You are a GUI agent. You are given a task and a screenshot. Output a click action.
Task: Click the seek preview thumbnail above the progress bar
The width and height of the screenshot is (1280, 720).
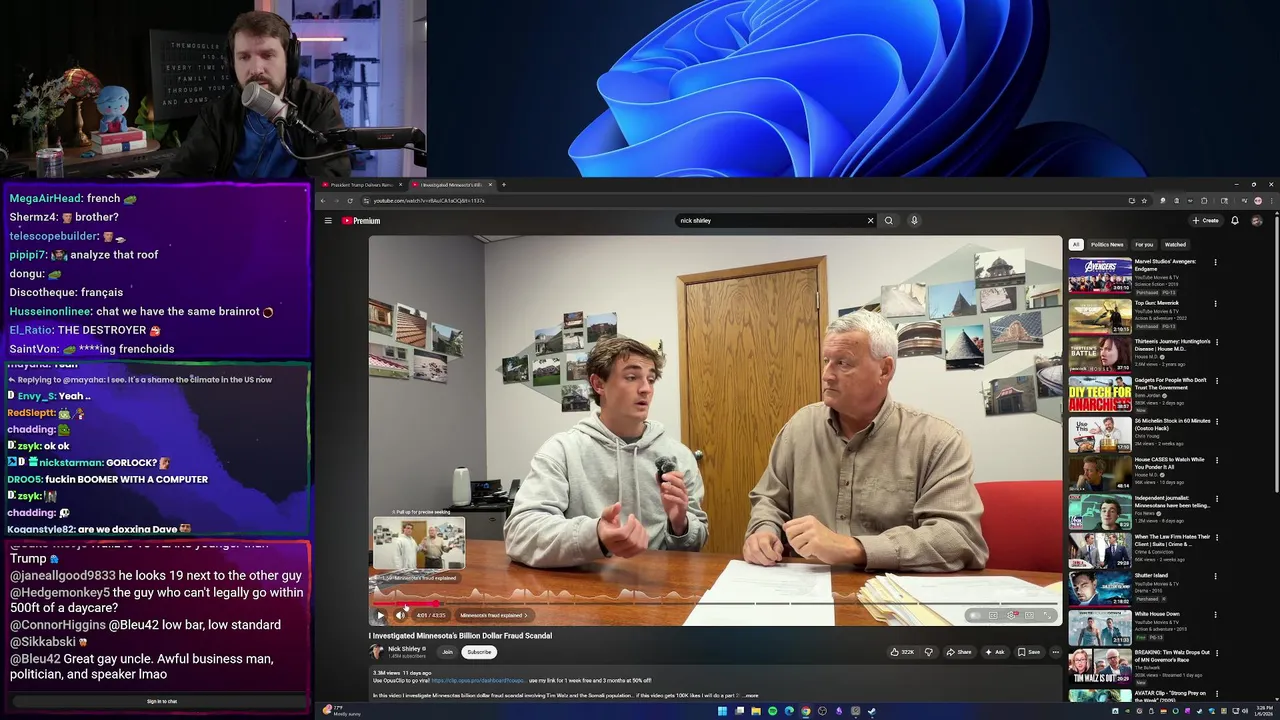419,543
